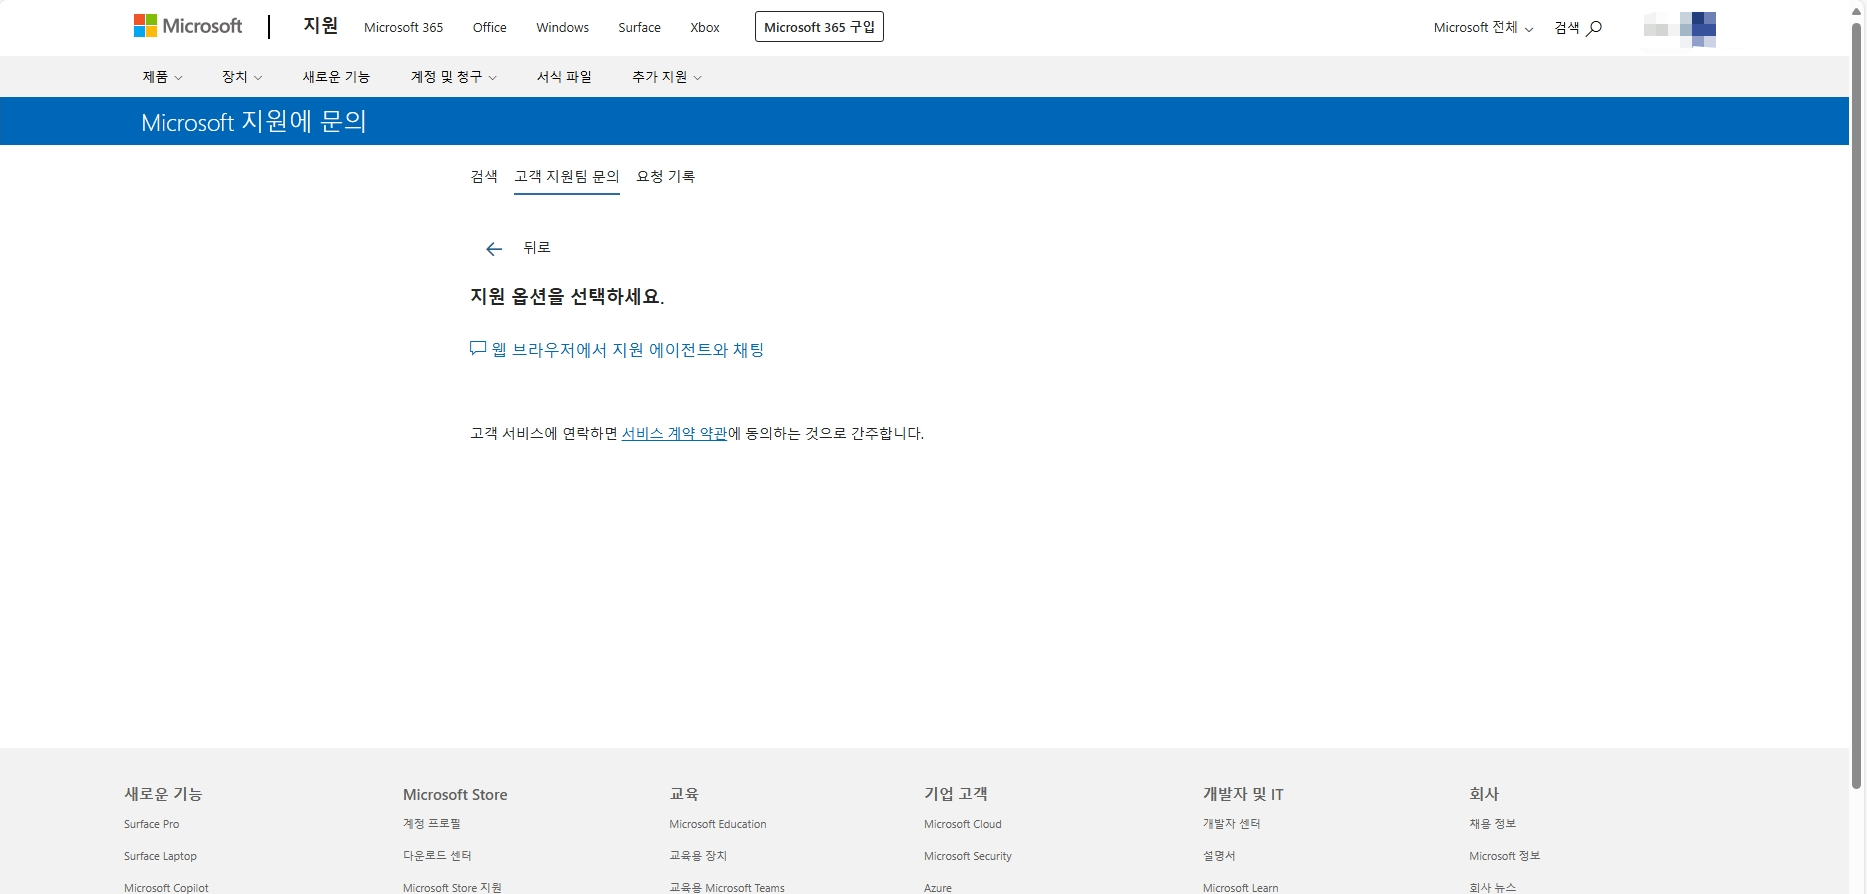Open 교육용 Microsoft Teams footer link
This screenshot has width=1867, height=894.
point(727,887)
